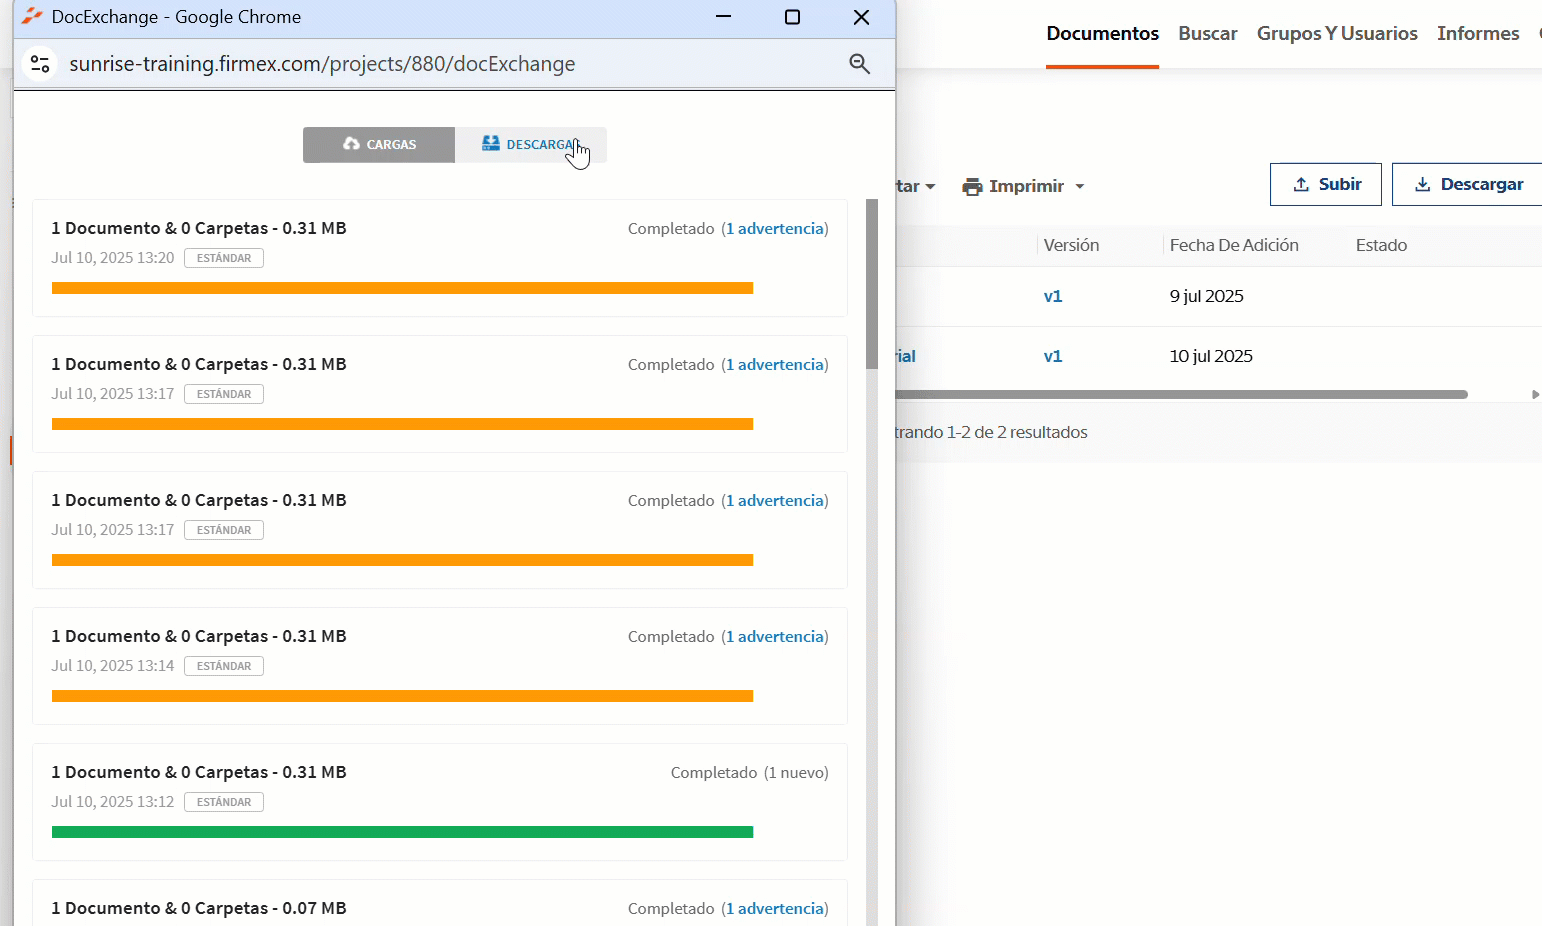Click the ESTÁNDAR badge on 13:14 transfer

point(224,666)
